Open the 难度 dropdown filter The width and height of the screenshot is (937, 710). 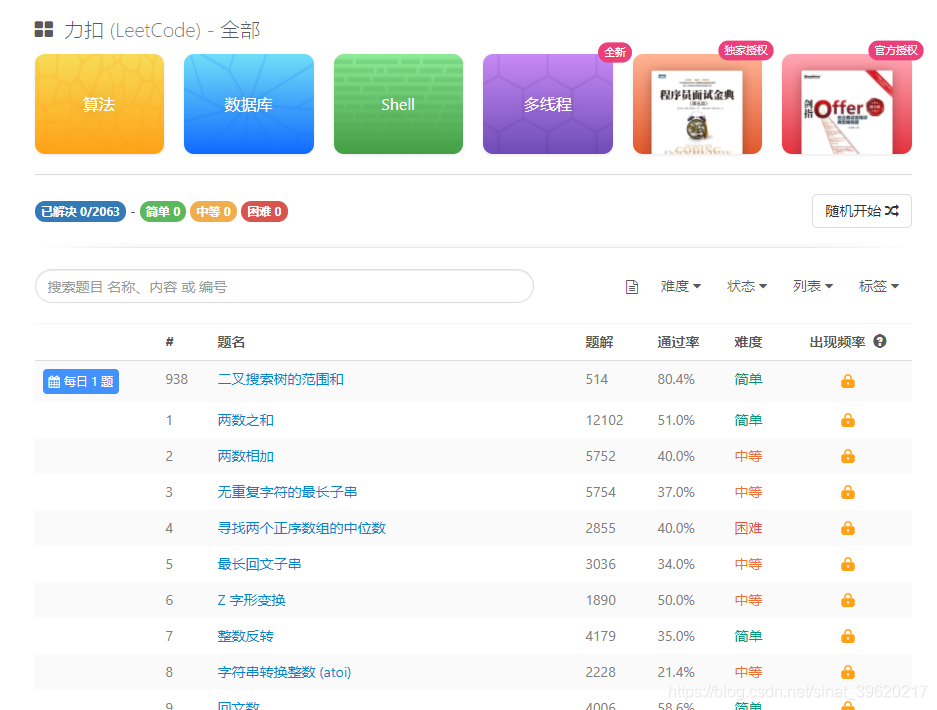(681, 286)
